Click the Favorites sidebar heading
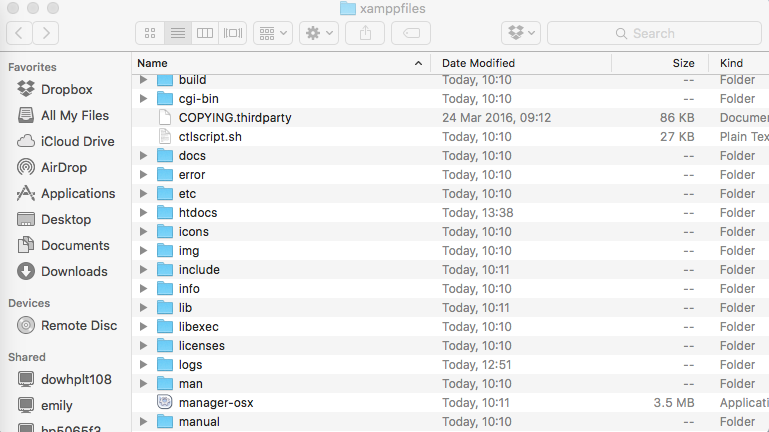The height and width of the screenshot is (432, 769). coord(32,67)
